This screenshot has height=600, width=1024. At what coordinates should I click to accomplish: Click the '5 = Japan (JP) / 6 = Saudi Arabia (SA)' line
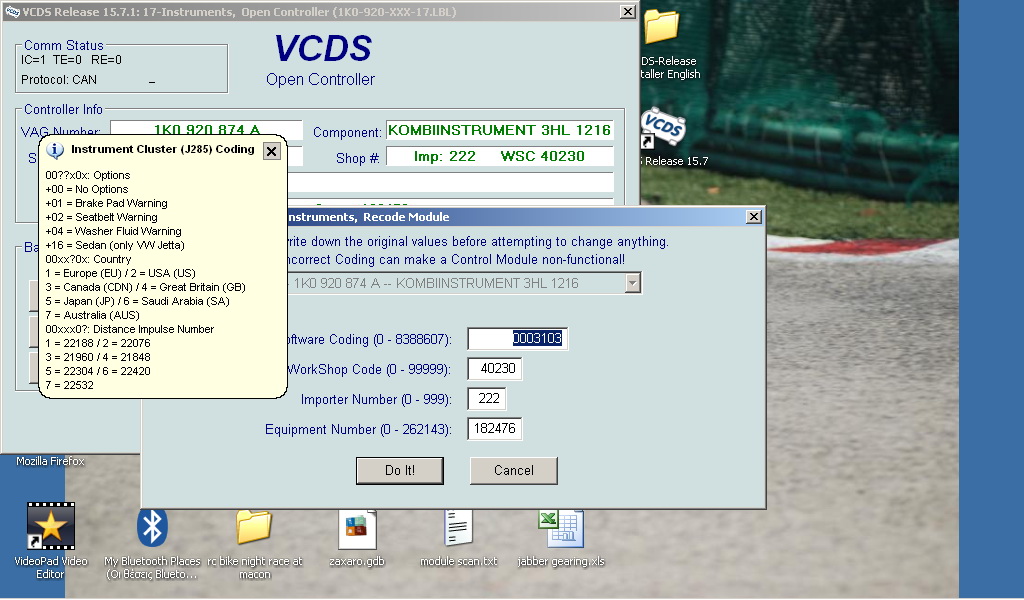(x=138, y=301)
